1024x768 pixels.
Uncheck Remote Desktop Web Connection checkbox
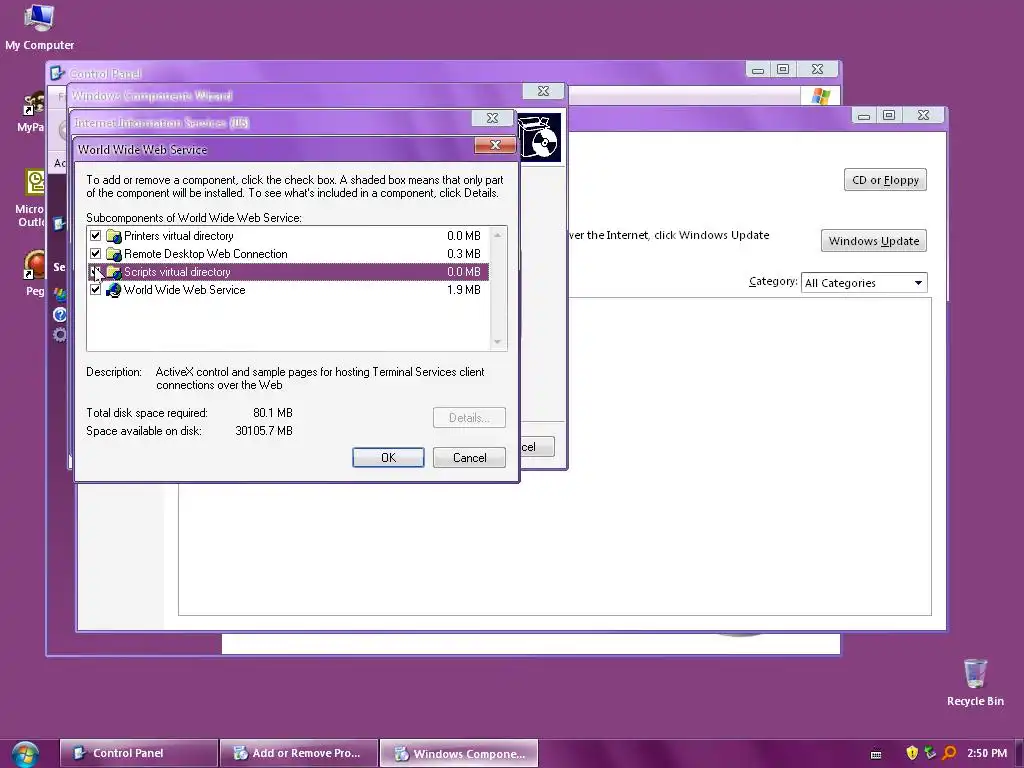click(x=95, y=253)
